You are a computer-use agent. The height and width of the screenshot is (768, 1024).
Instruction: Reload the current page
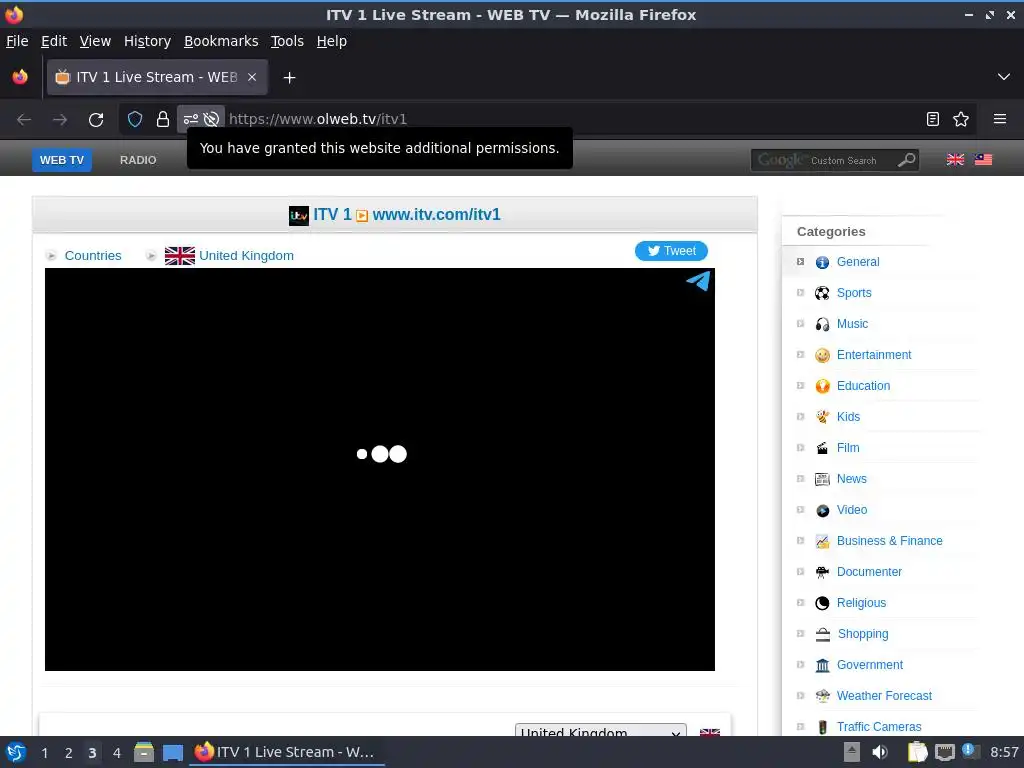point(96,120)
